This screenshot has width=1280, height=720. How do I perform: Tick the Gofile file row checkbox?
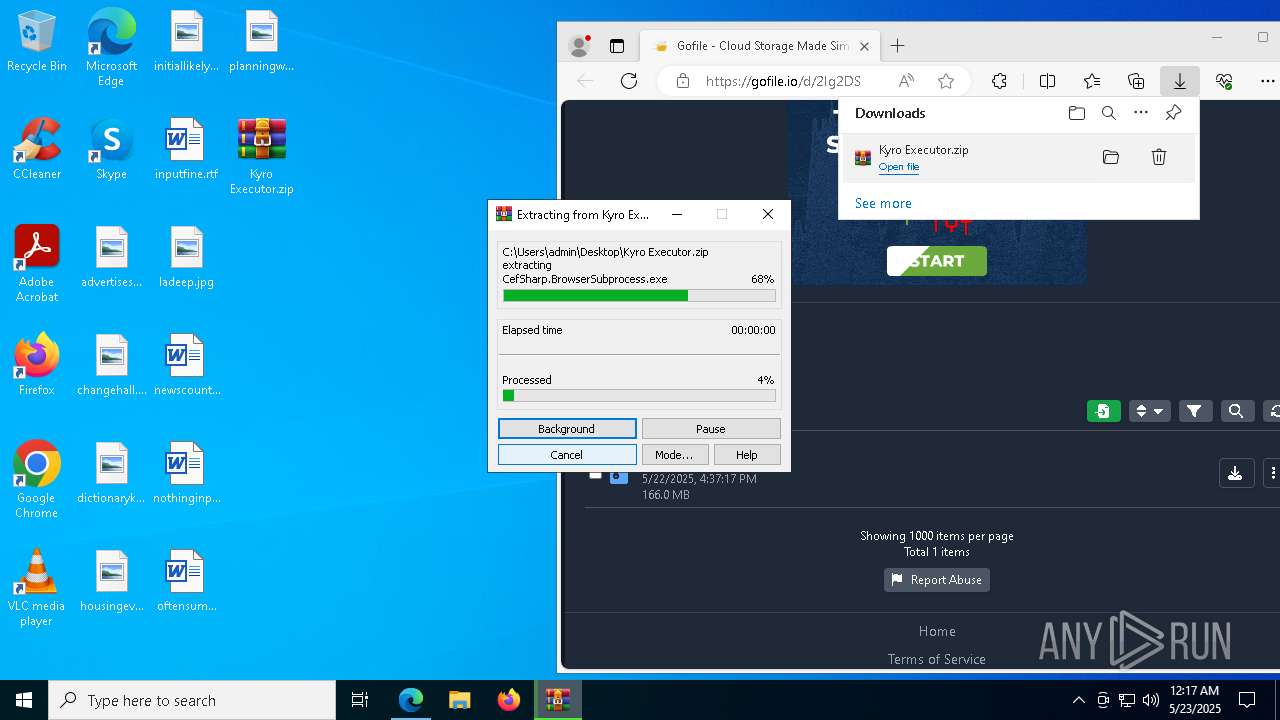tap(595, 474)
